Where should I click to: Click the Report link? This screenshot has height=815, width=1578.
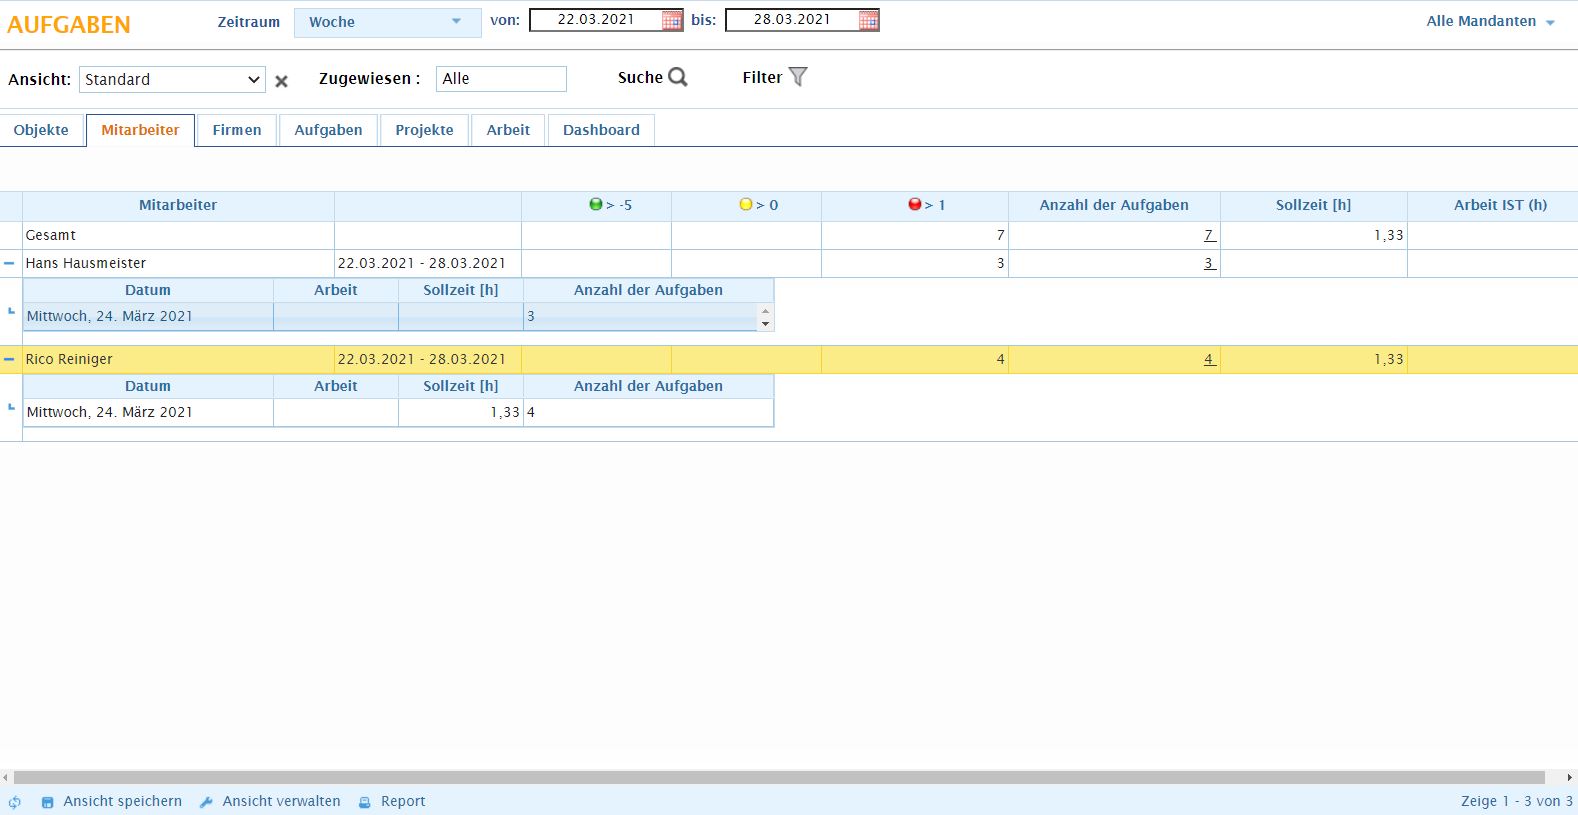(x=403, y=802)
